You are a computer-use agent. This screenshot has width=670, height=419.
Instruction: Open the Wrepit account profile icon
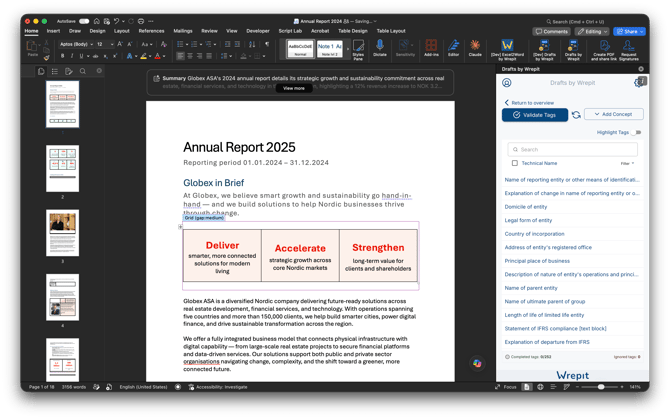(x=507, y=83)
